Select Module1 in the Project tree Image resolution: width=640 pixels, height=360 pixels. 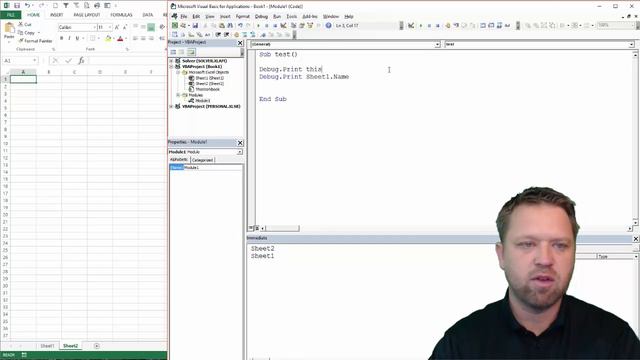[x=202, y=101]
